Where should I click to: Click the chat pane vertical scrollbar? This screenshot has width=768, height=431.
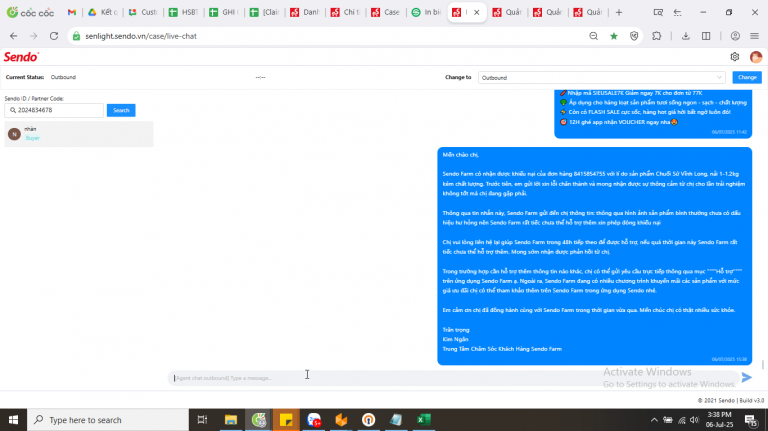[763, 364]
